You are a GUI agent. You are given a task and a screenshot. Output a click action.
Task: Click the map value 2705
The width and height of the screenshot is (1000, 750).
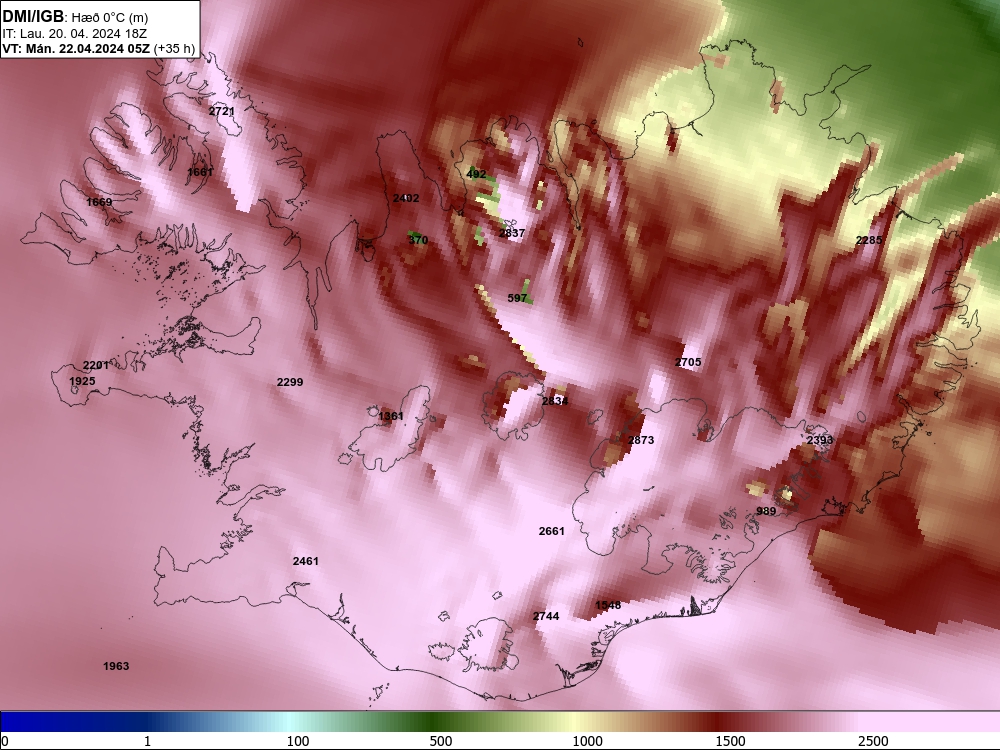tap(688, 362)
